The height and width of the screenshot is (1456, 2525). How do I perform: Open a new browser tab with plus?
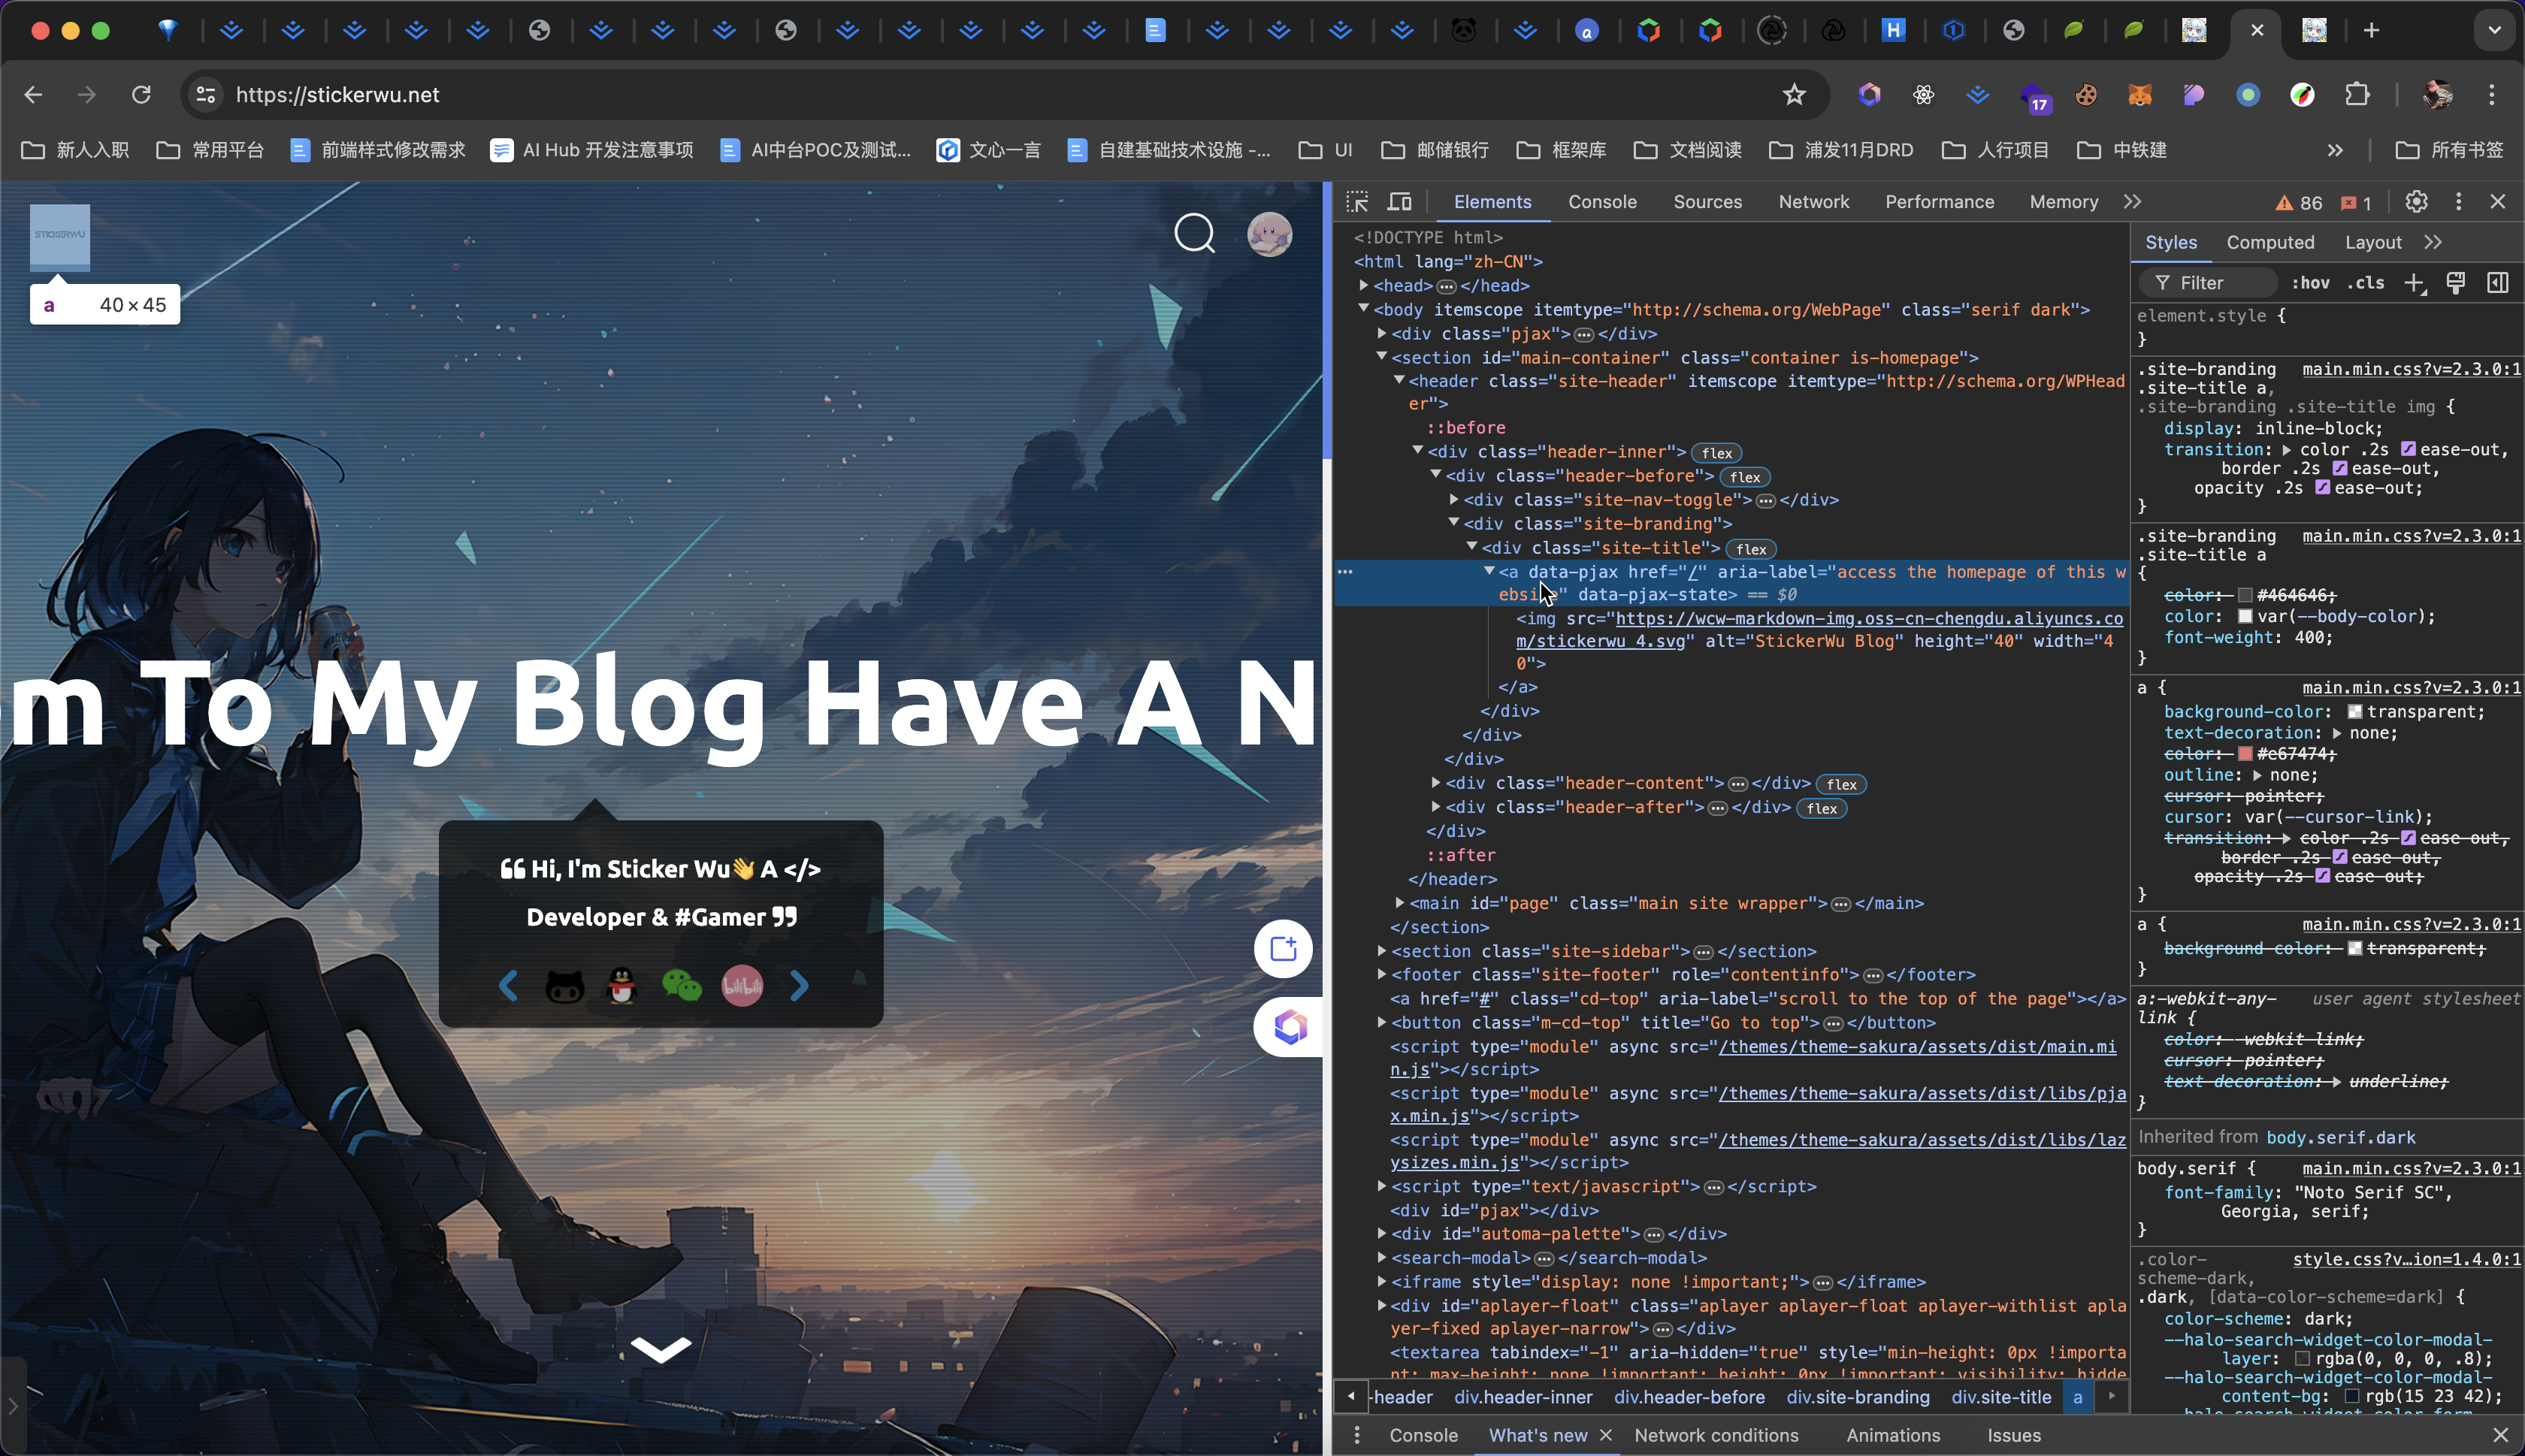[2371, 30]
